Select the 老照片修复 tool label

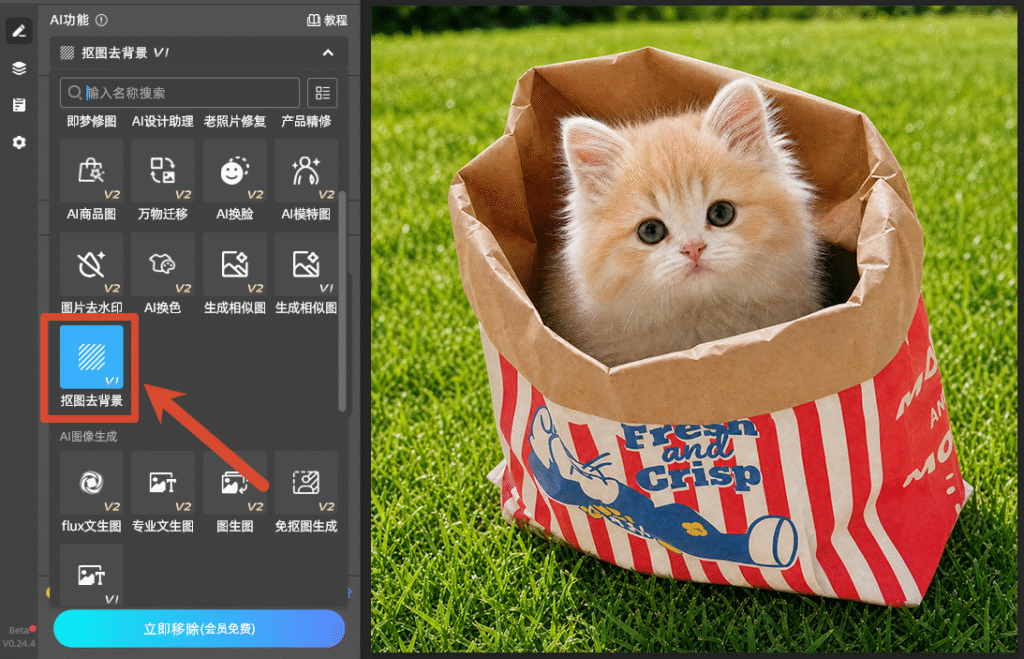(234, 121)
